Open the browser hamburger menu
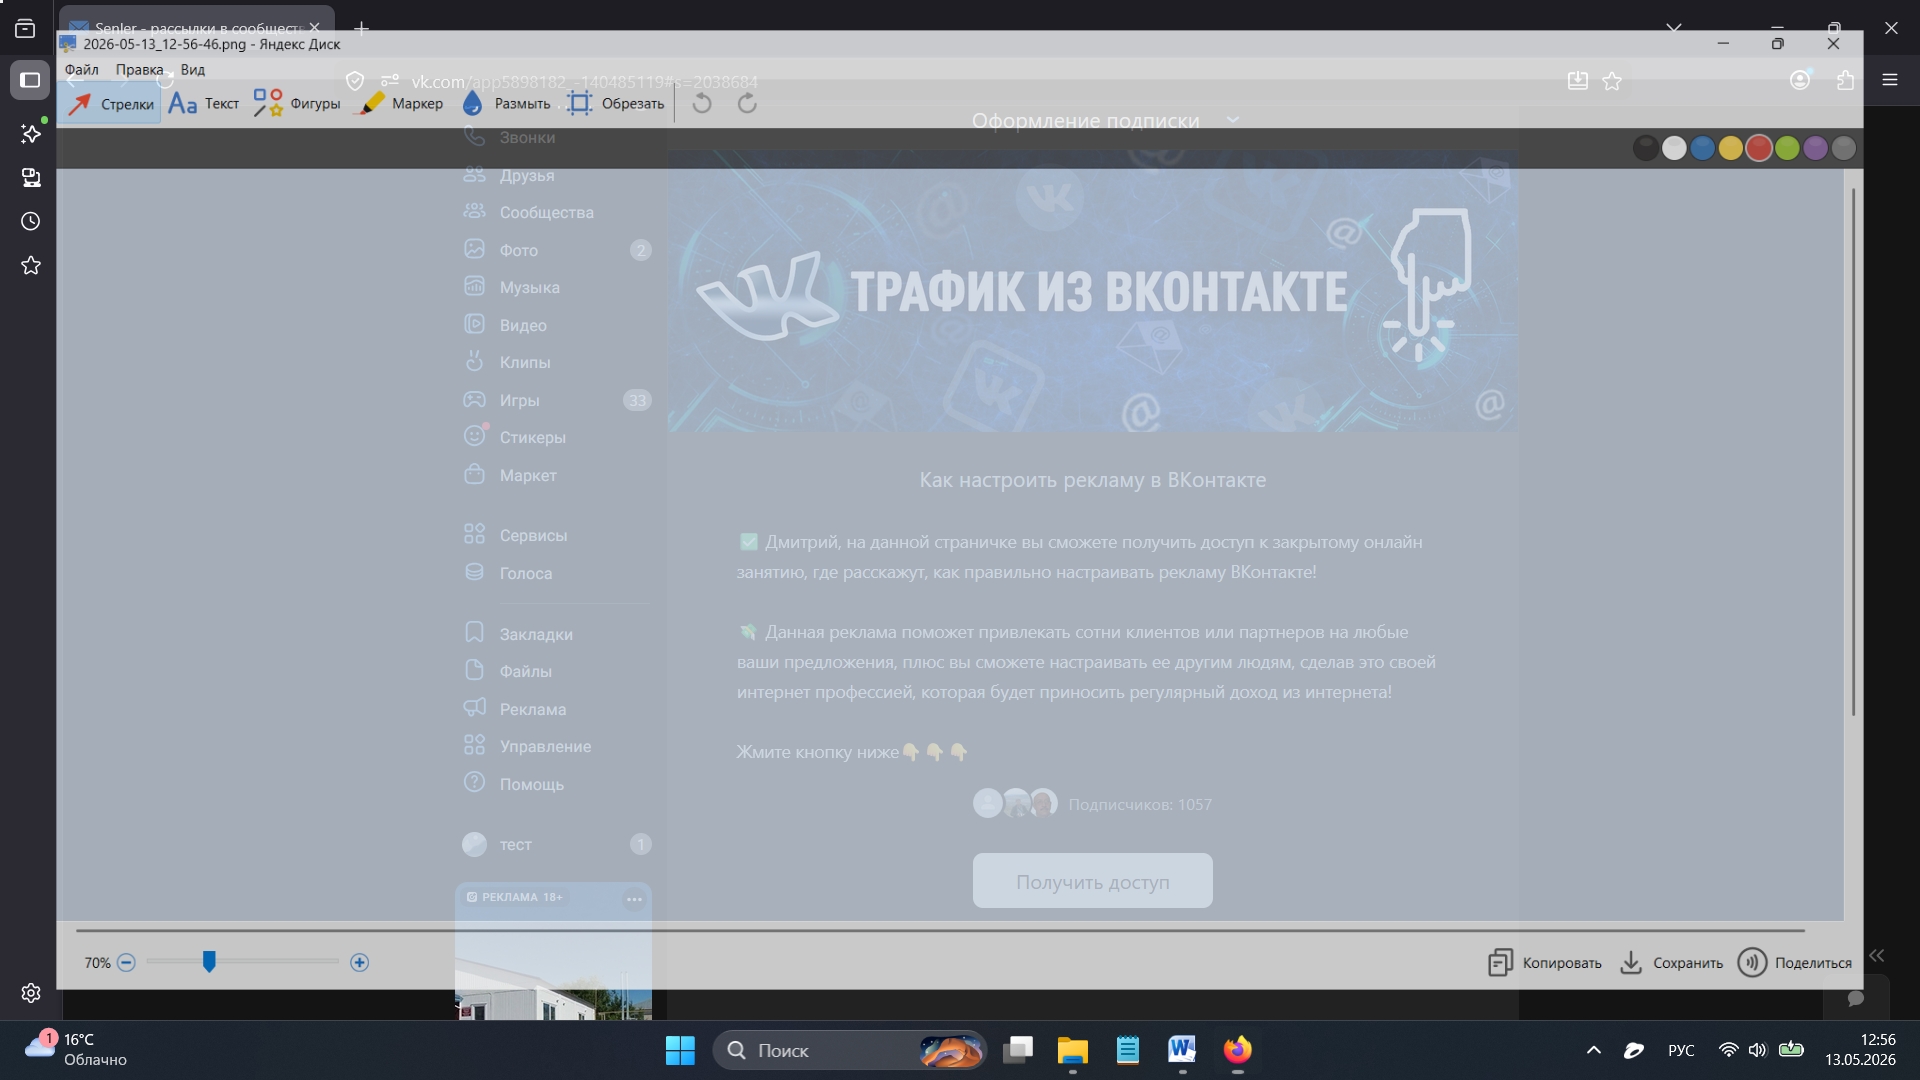 pos(1890,80)
